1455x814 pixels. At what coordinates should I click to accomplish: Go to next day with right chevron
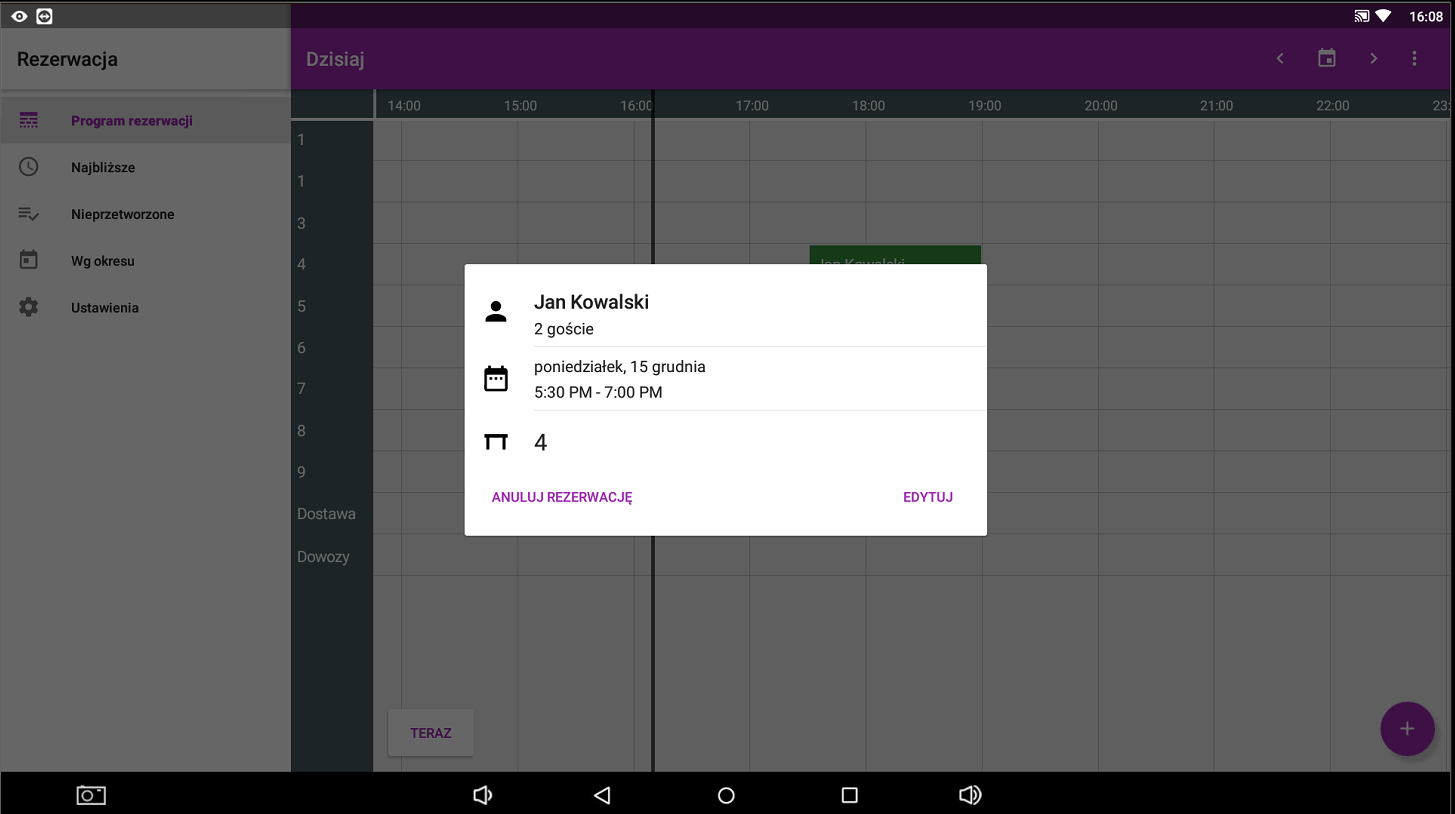click(1374, 59)
